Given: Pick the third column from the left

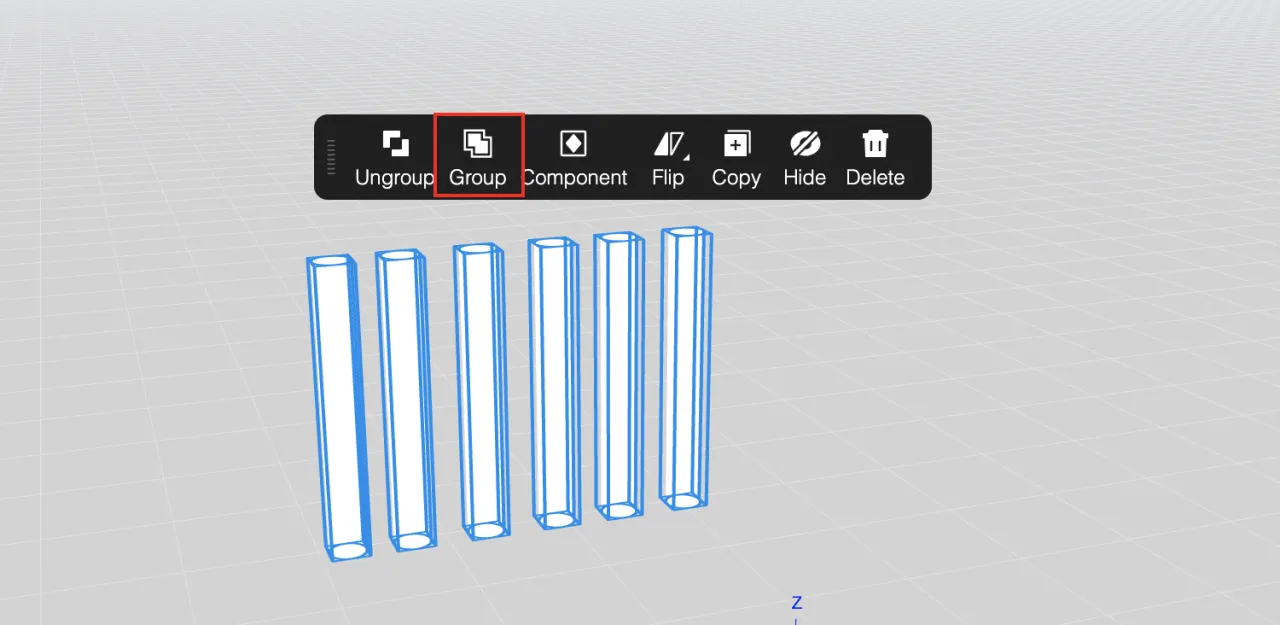Looking at the screenshot, I should pyautogui.click(x=479, y=388).
